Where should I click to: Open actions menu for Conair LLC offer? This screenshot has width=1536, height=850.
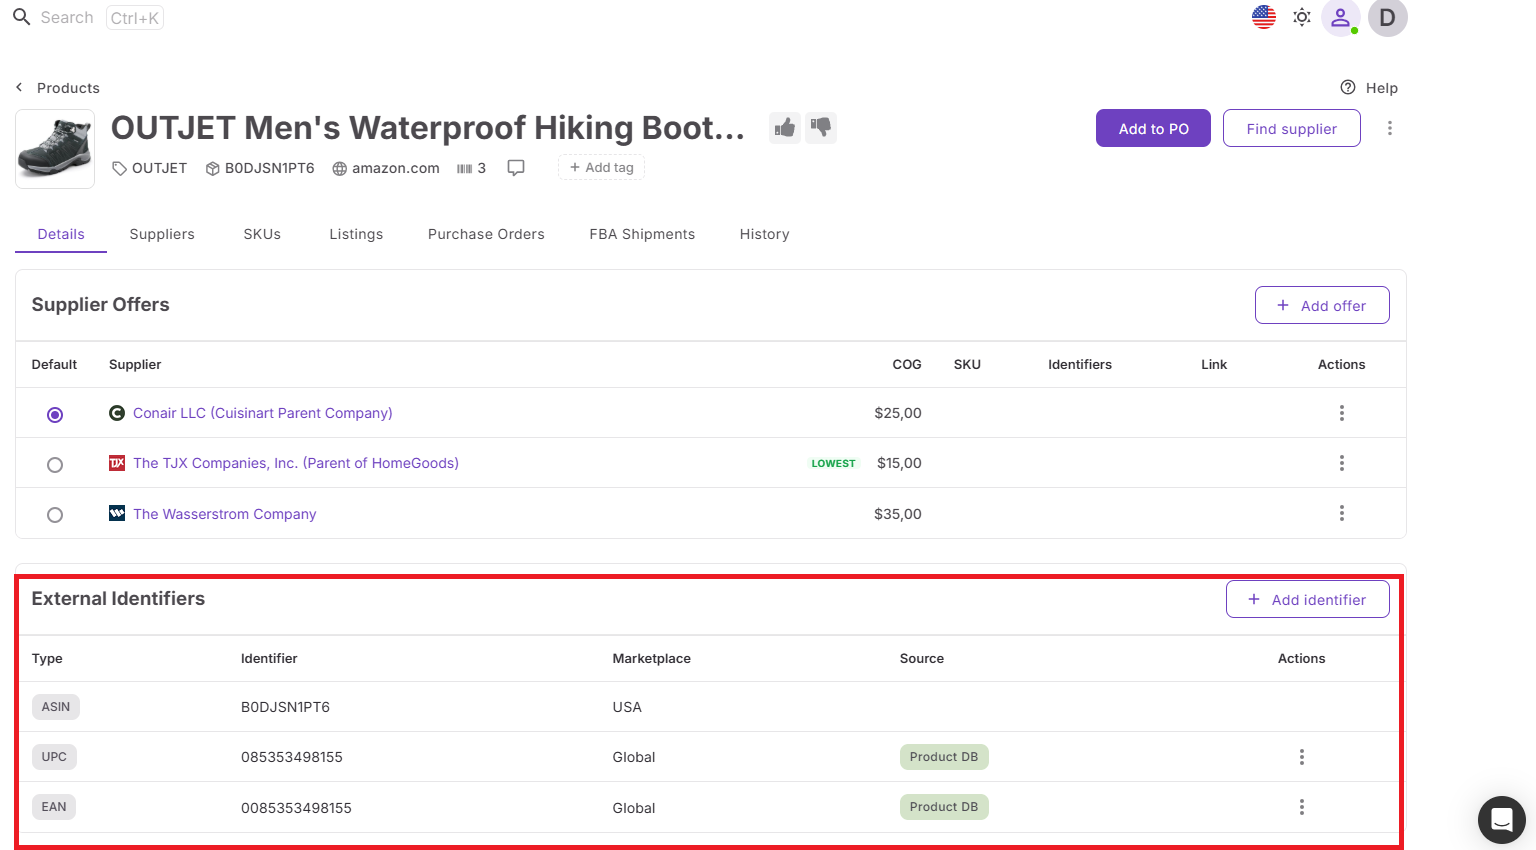click(1342, 413)
